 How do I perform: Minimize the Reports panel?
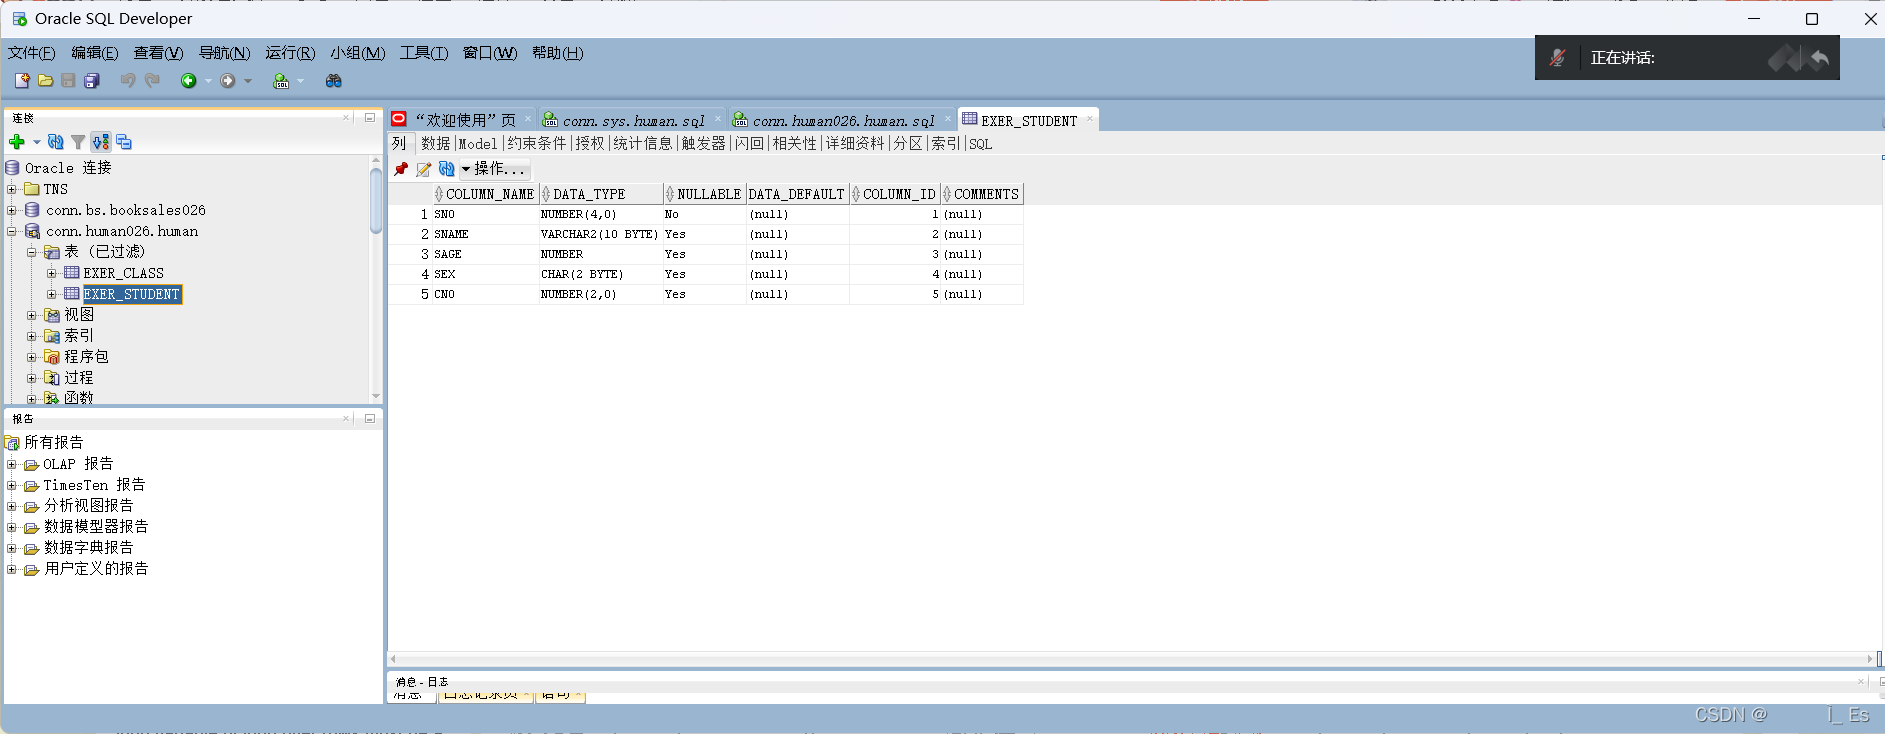coord(369,418)
